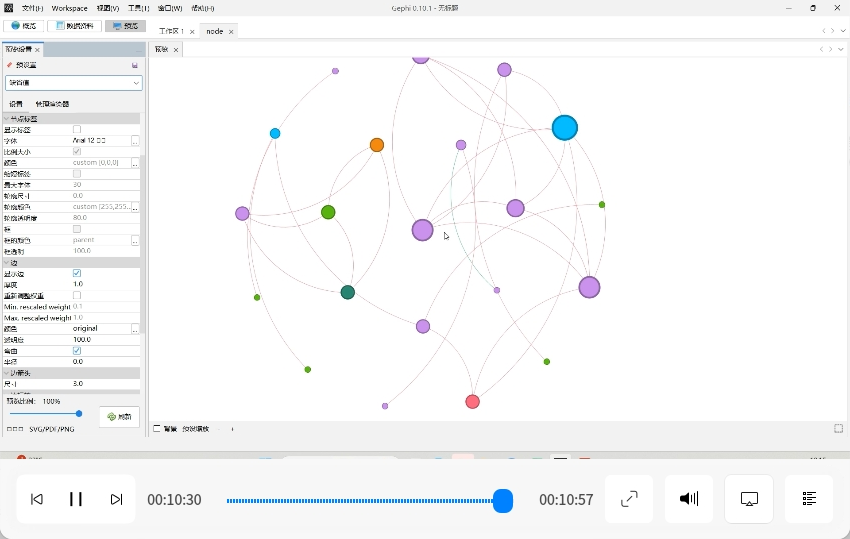Screen dimensions: 850x539
Task: Skip to the next video track
Action: point(116,499)
